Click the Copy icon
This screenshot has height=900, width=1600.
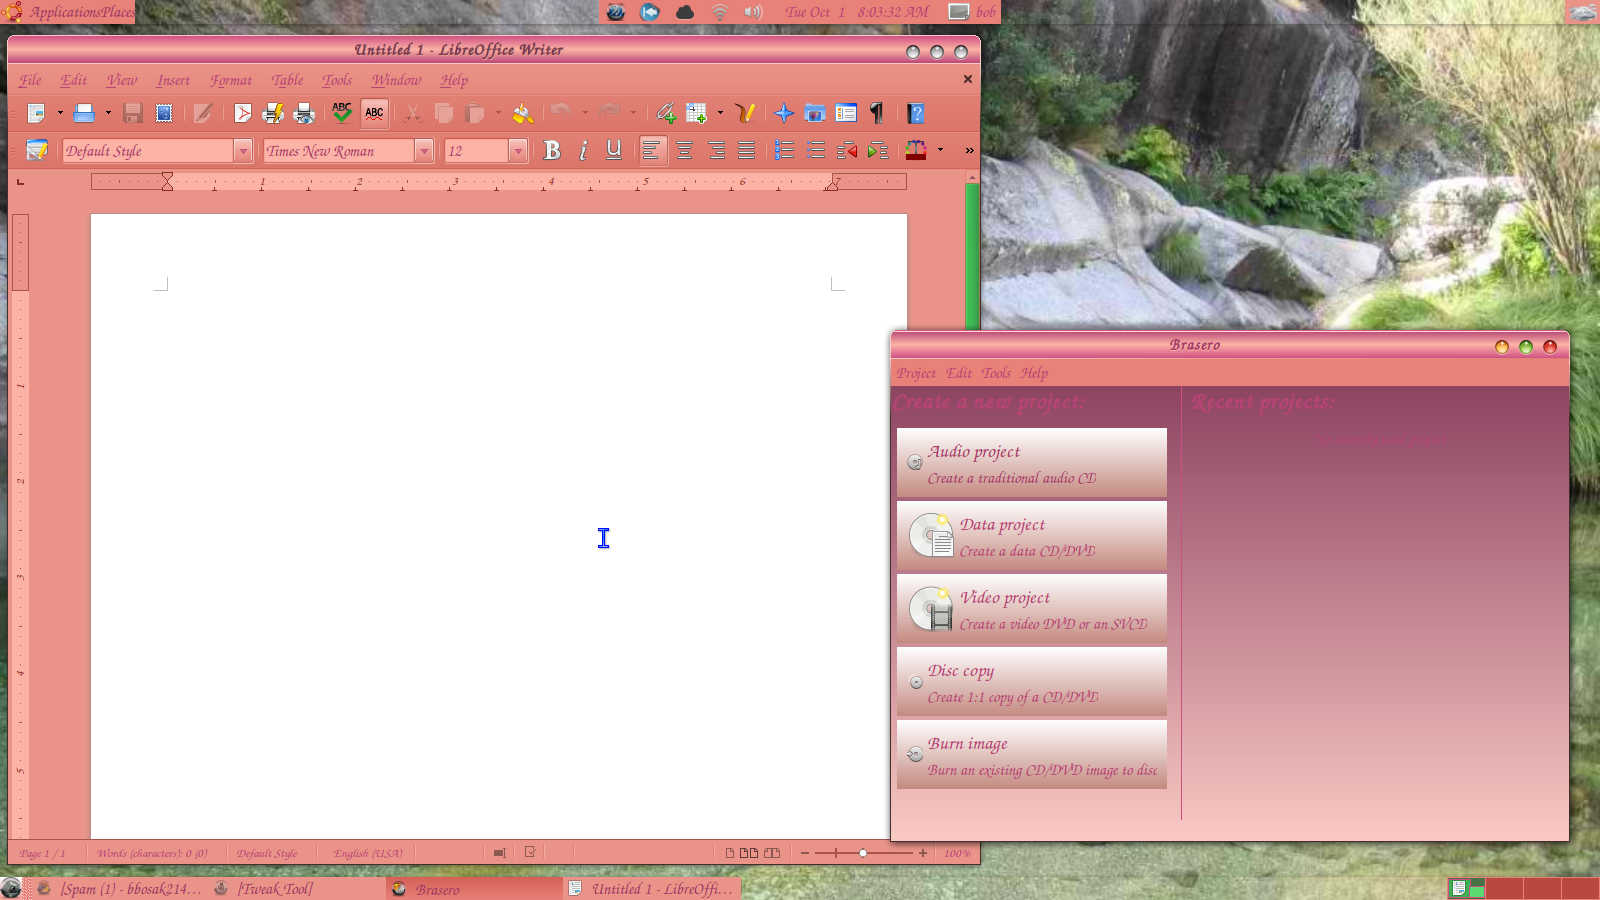coord(443,113)
